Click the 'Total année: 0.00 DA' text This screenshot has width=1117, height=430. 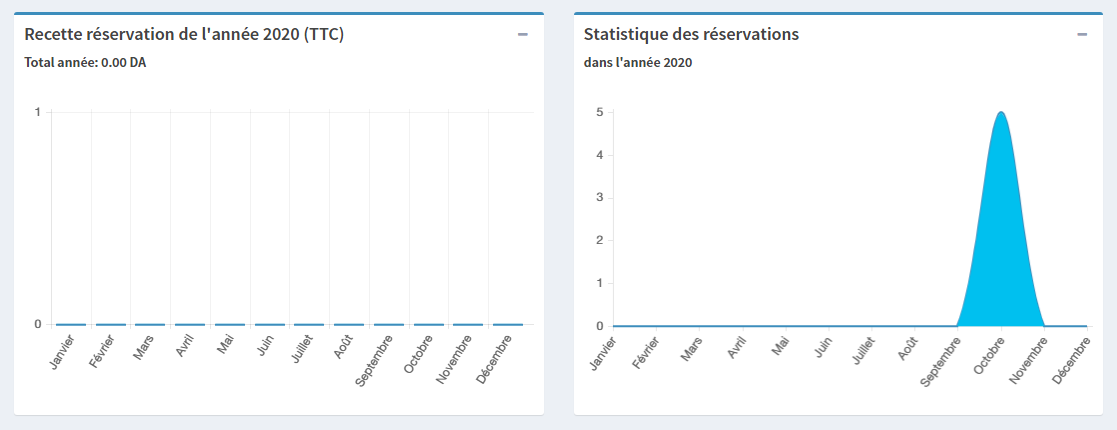[85, 62]
